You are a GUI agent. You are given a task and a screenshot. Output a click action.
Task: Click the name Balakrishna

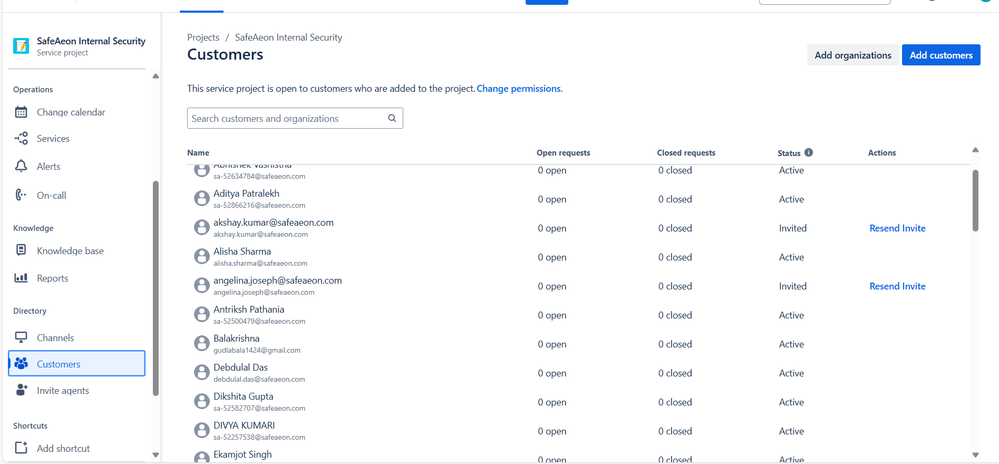[236, 338]
